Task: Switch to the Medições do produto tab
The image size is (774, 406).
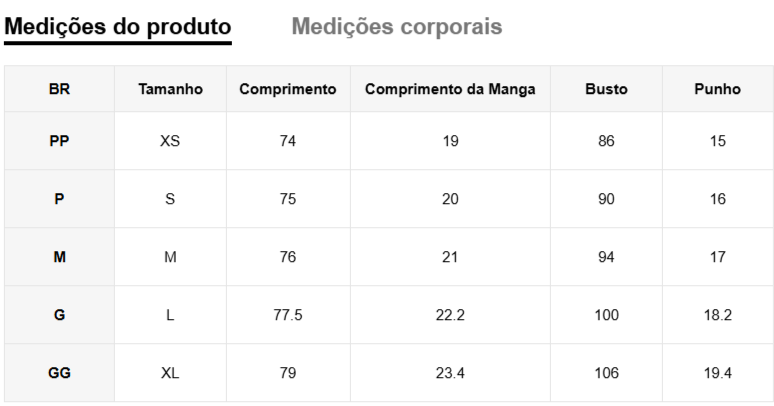Action: click(x=118, y=27)
